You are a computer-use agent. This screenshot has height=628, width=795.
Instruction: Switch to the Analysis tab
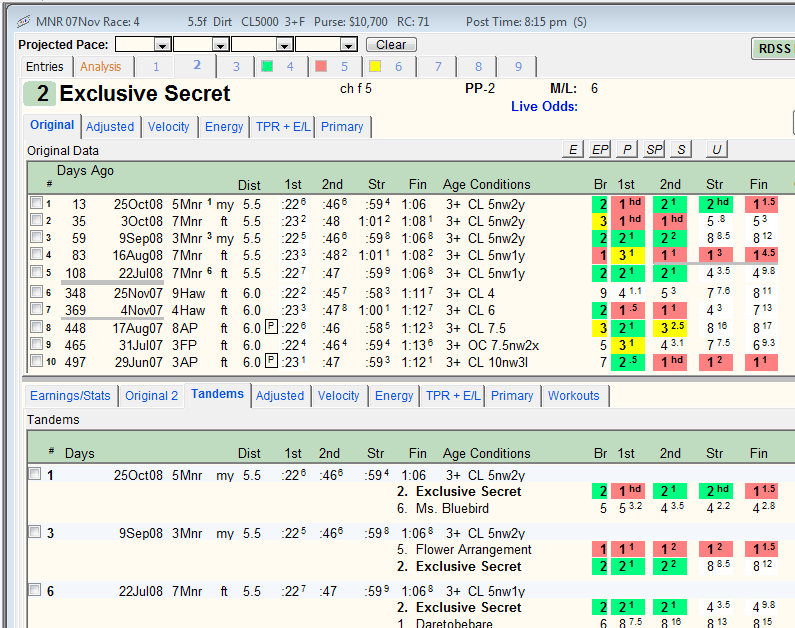point(100,66)
